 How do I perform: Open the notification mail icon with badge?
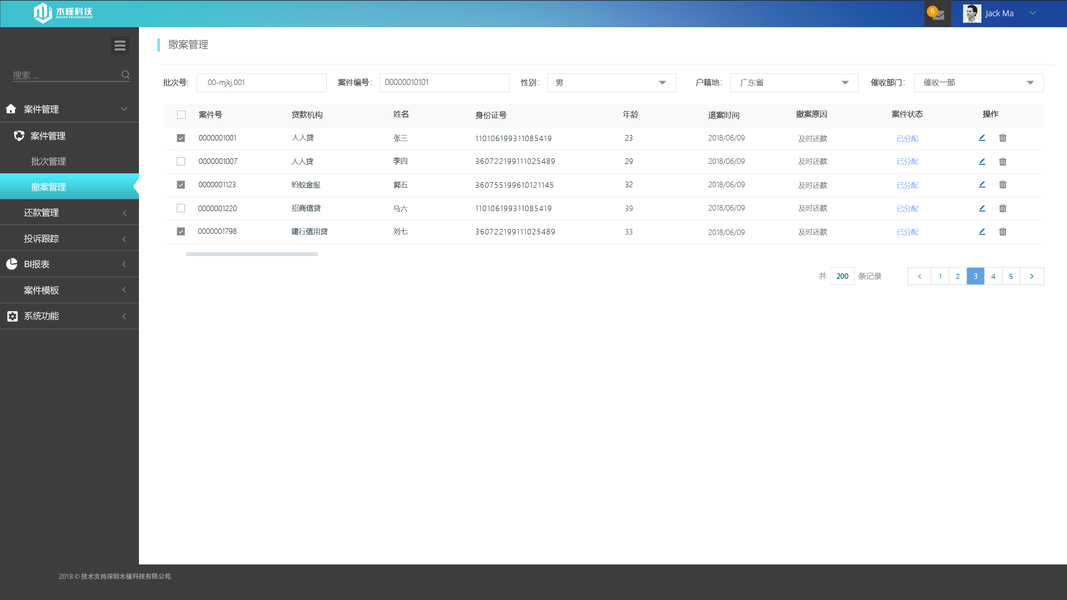click(x=936, y=14)
